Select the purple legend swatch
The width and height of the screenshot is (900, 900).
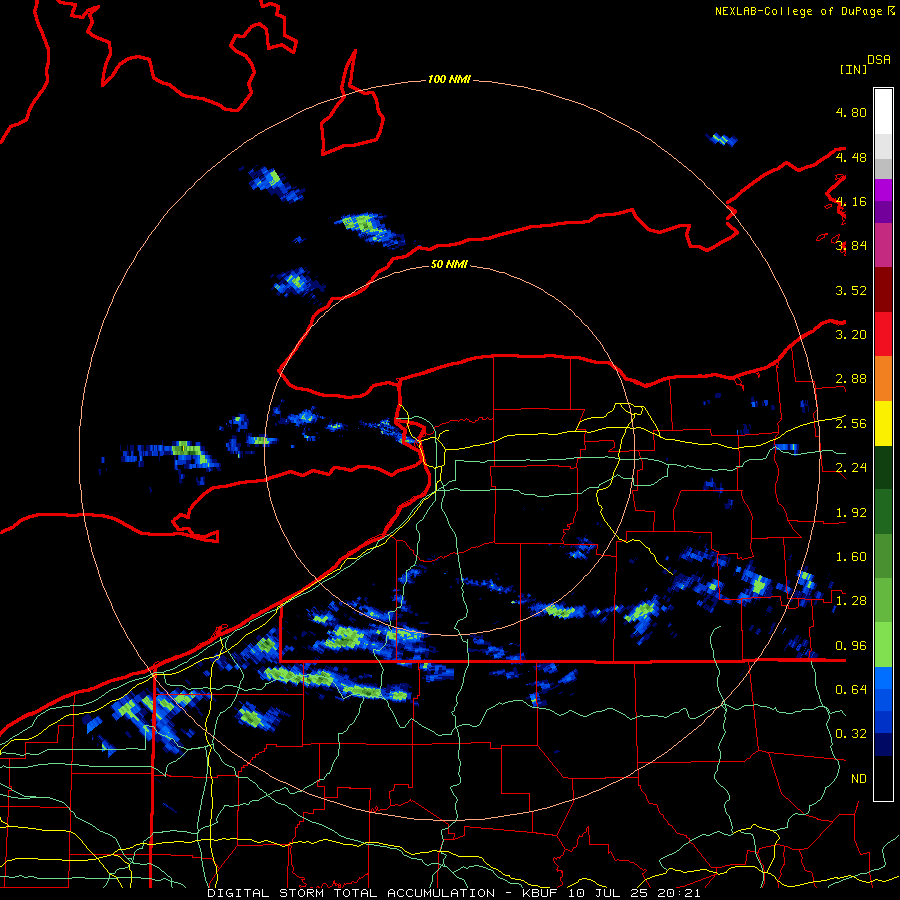coord(883,212)
